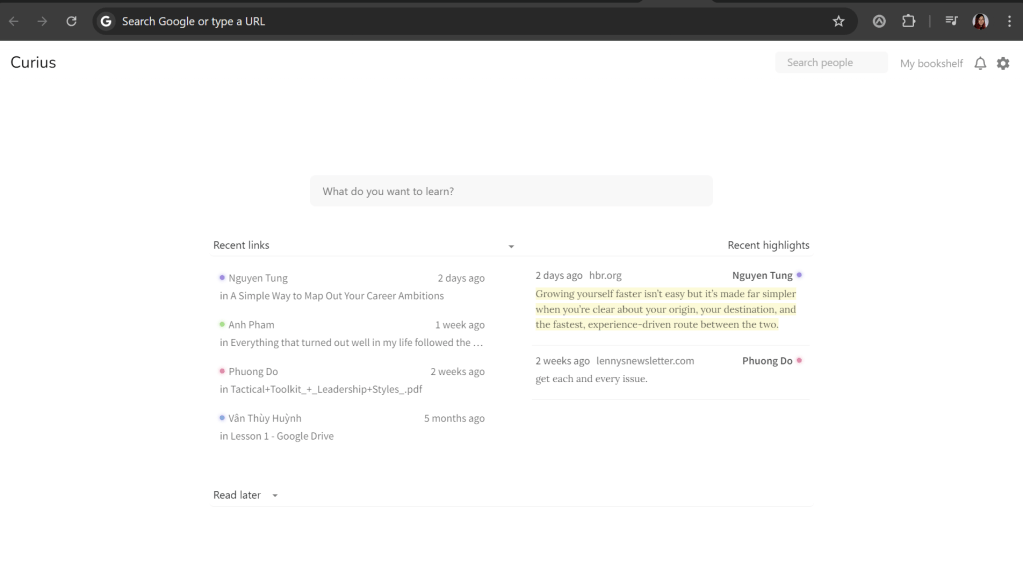Open 'Lesson 1 - Google Drive' link
This screenshot has width=1023, height=569.
click(x=282, y=436)
